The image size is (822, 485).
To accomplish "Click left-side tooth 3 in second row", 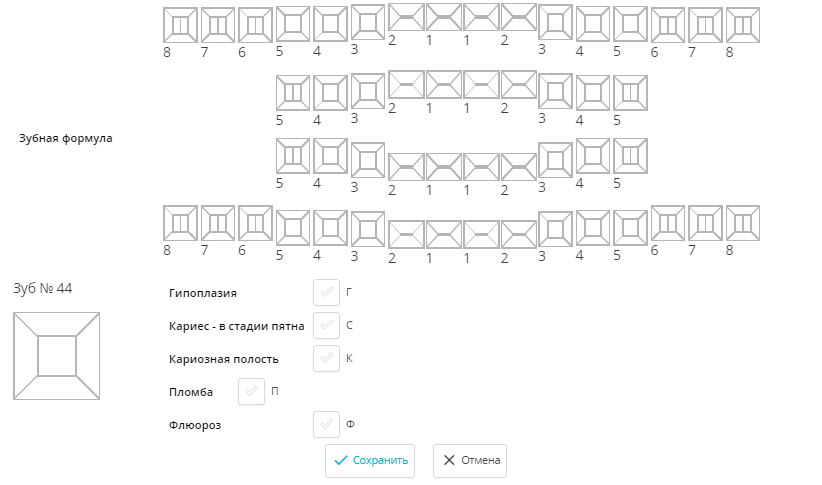I will (368, 91).
